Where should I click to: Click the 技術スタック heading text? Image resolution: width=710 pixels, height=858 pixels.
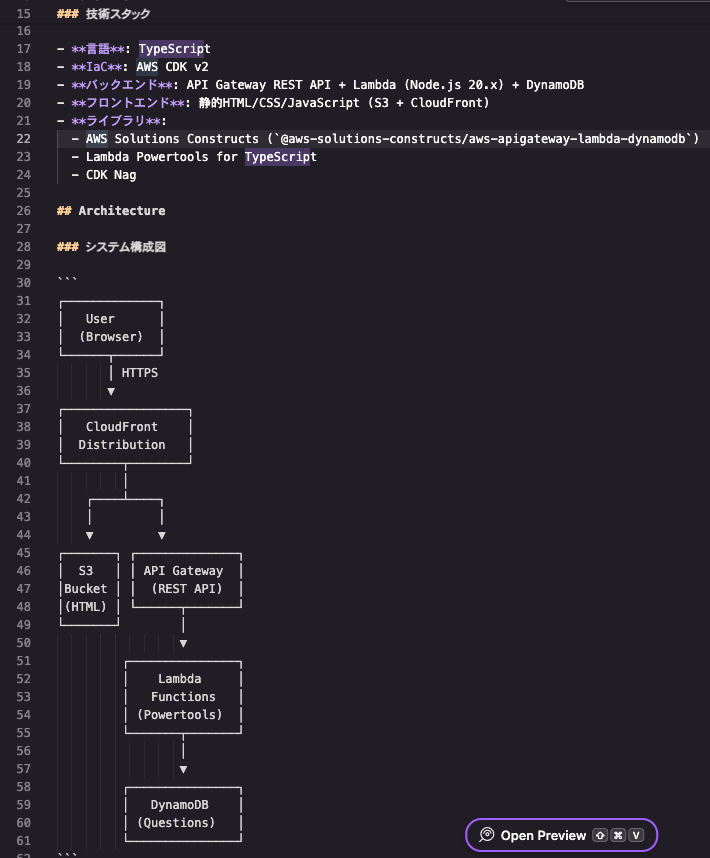click(118, 14)
